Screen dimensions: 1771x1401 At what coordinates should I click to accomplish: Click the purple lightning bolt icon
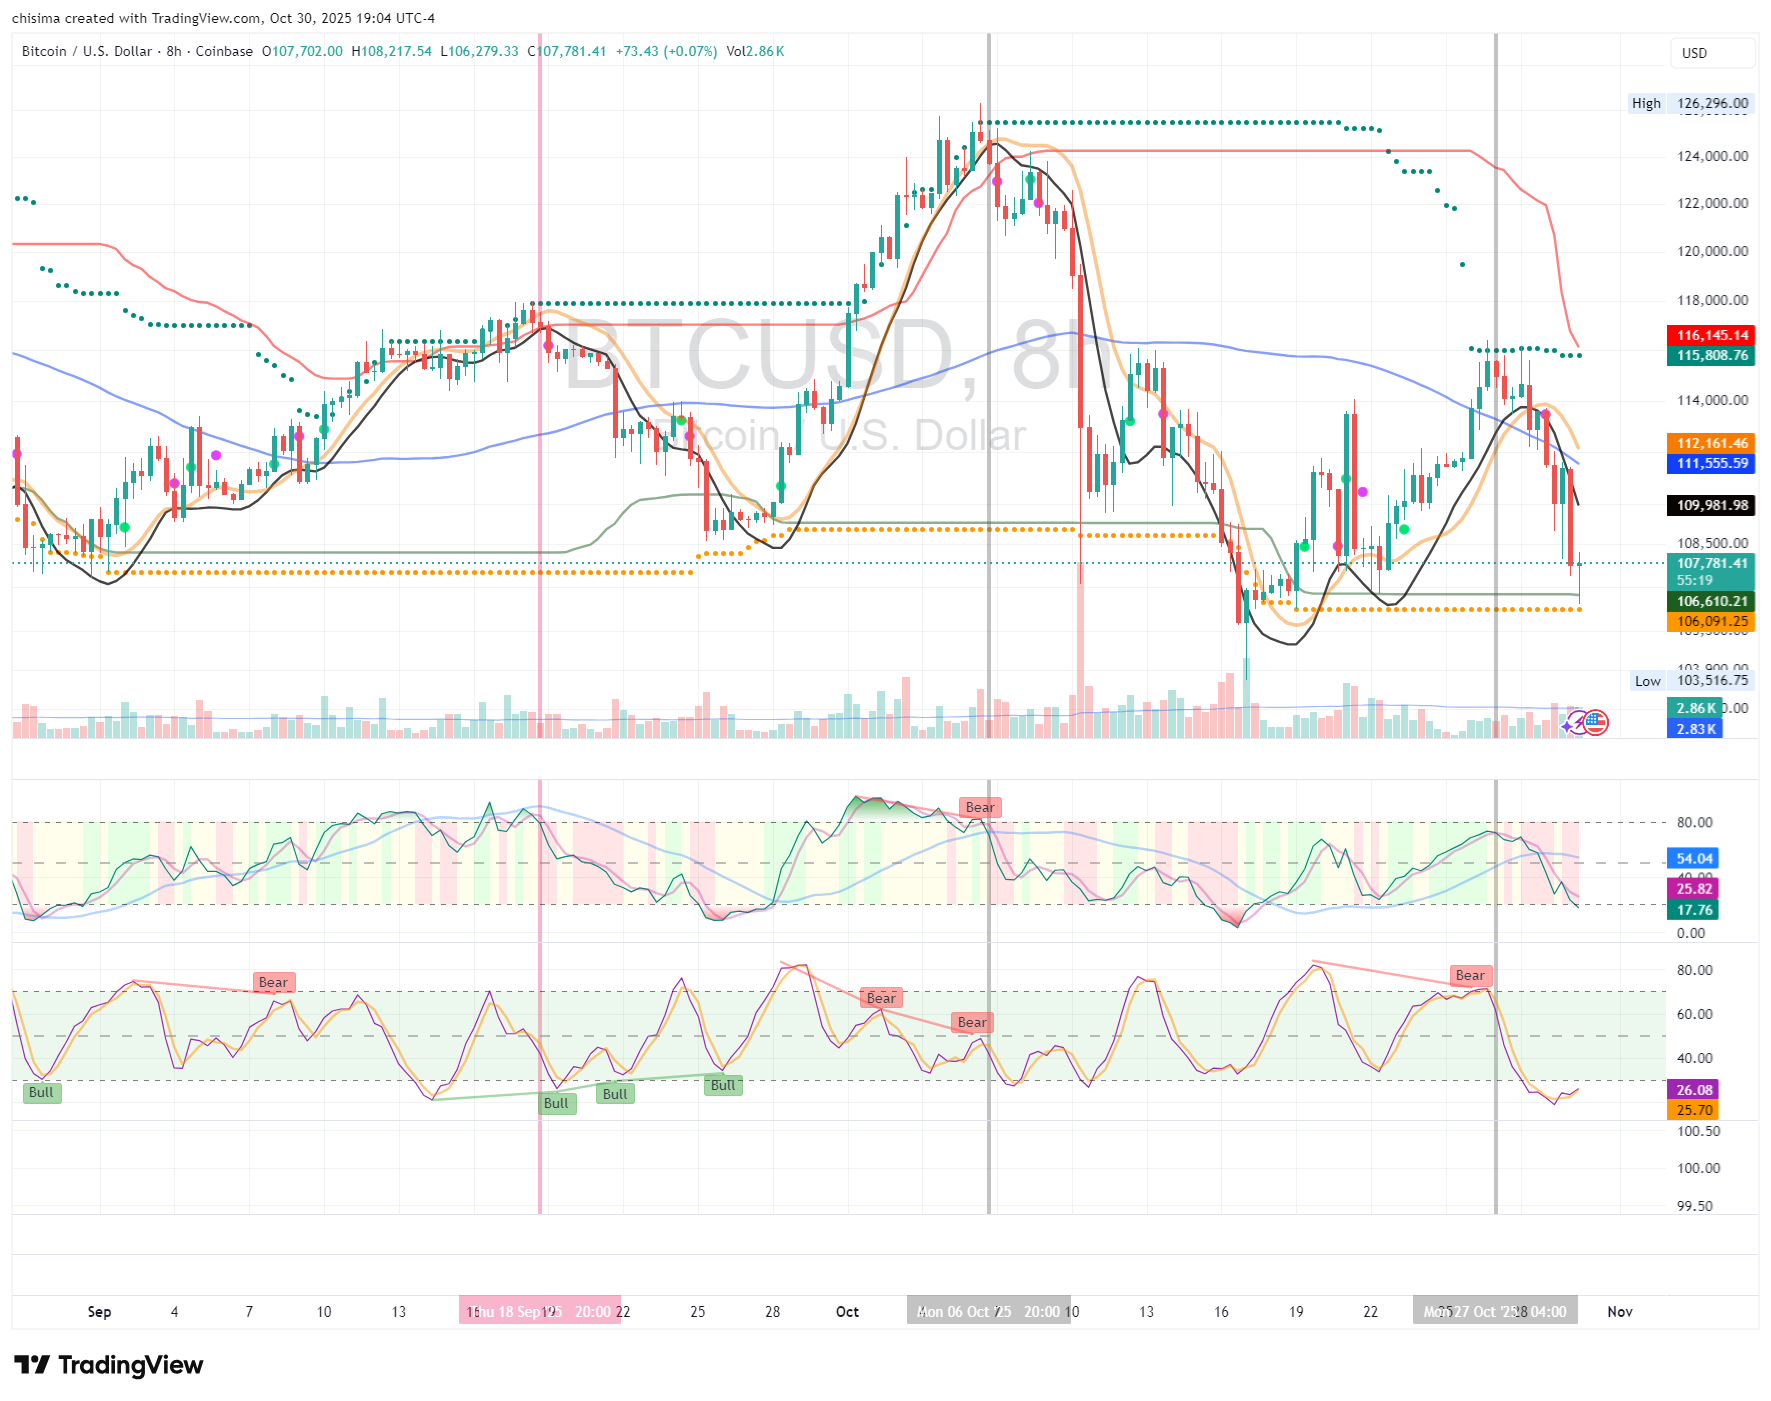[1577, 722]
